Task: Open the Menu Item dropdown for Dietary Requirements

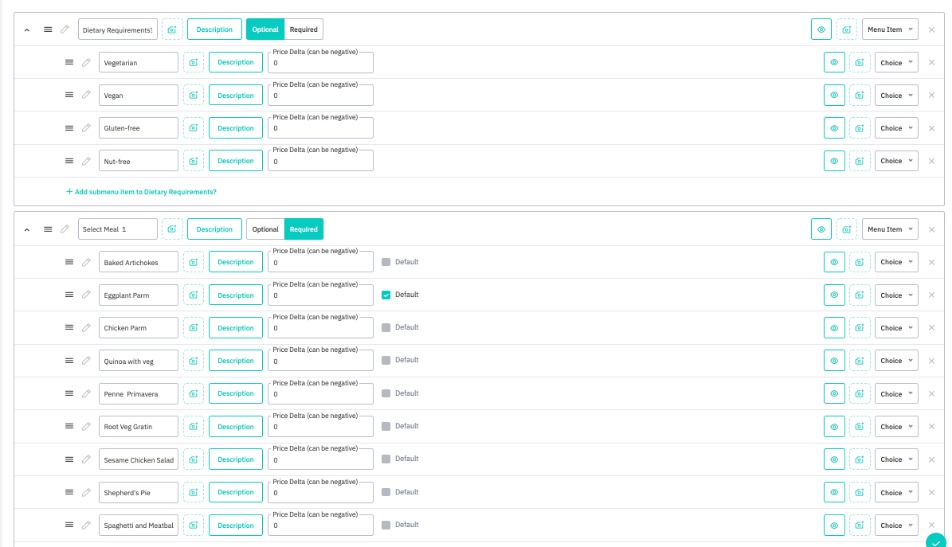Action: point(890,30)
